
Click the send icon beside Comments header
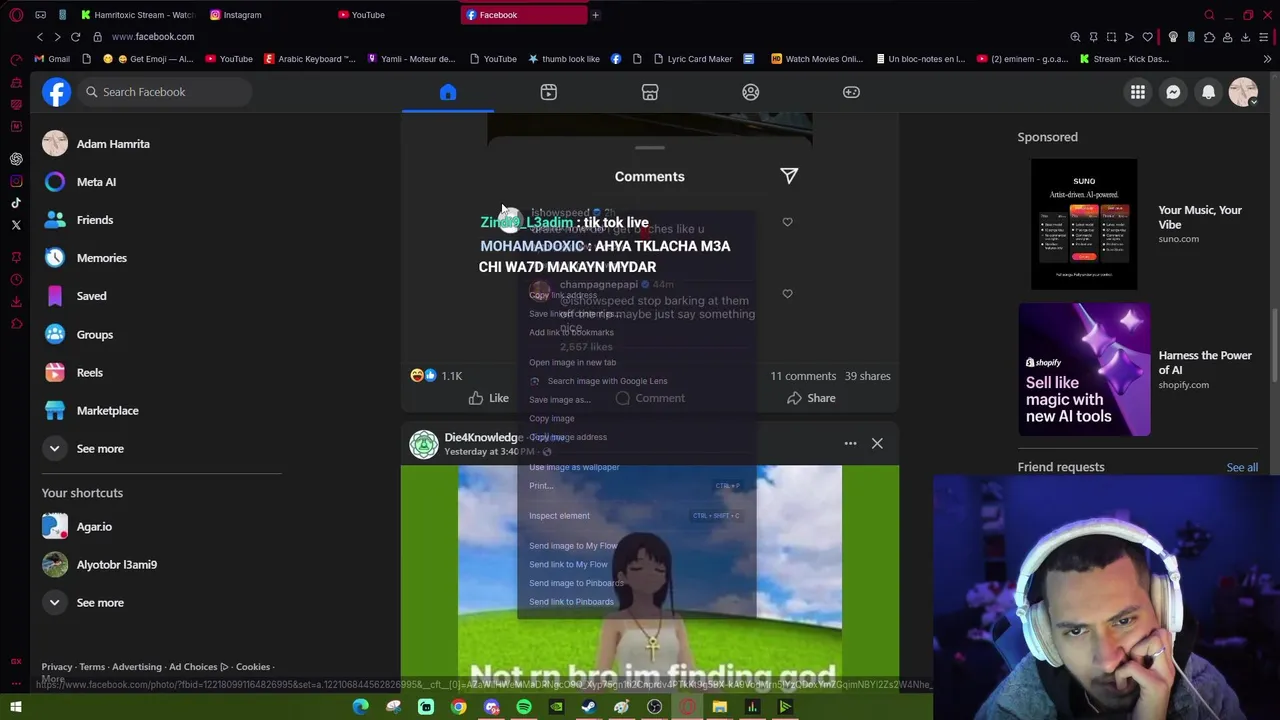[789, 176]
